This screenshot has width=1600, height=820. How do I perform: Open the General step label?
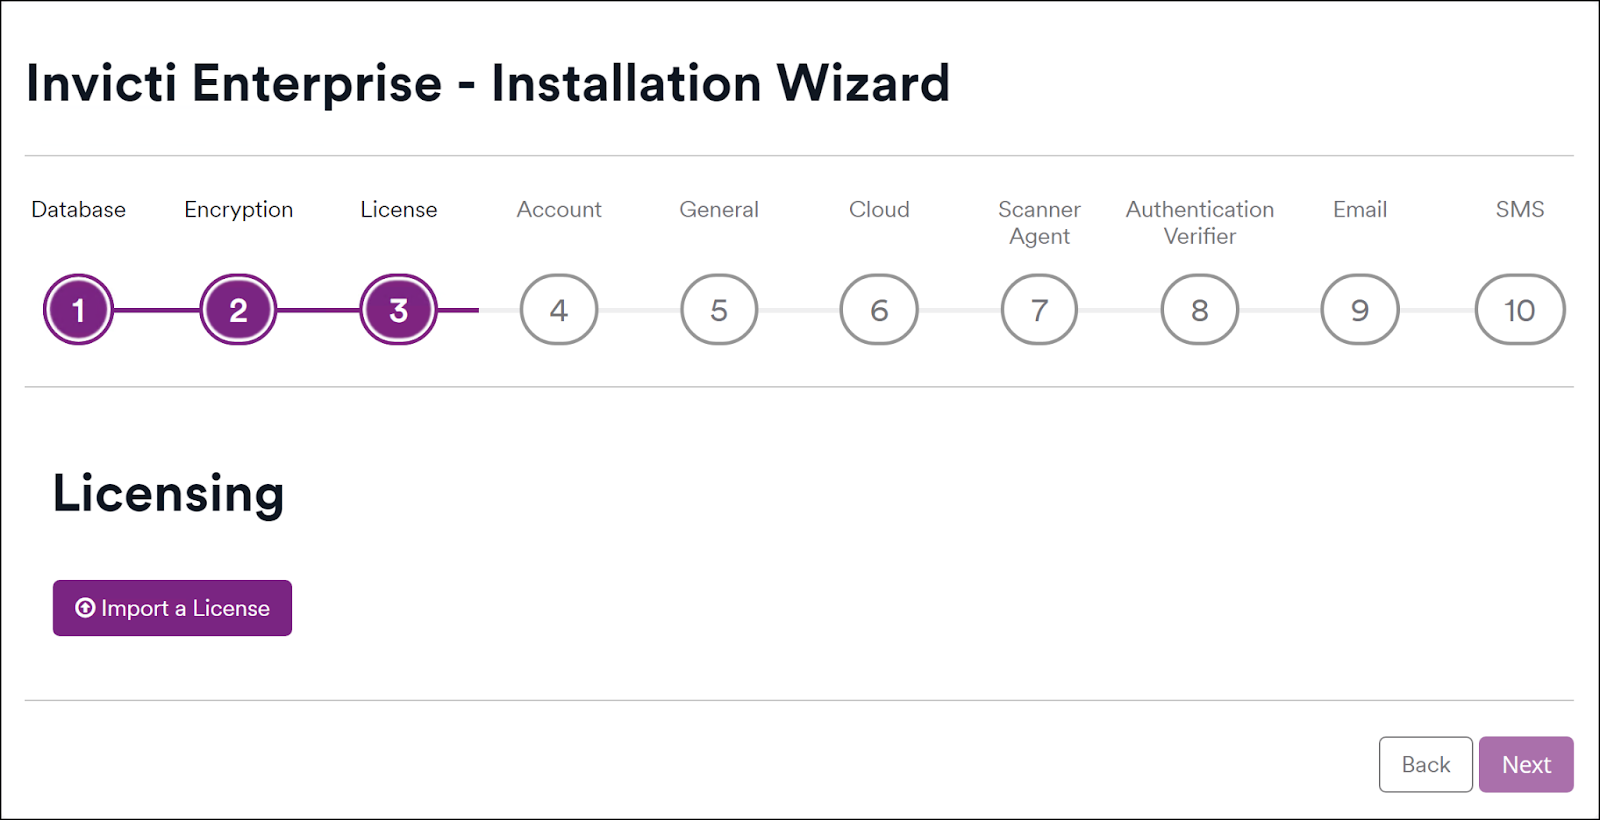[719, 210]
